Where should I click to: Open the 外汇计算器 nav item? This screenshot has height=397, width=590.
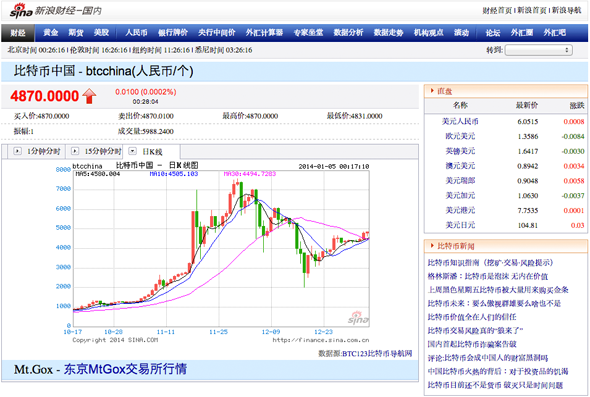tap(265, 33)
